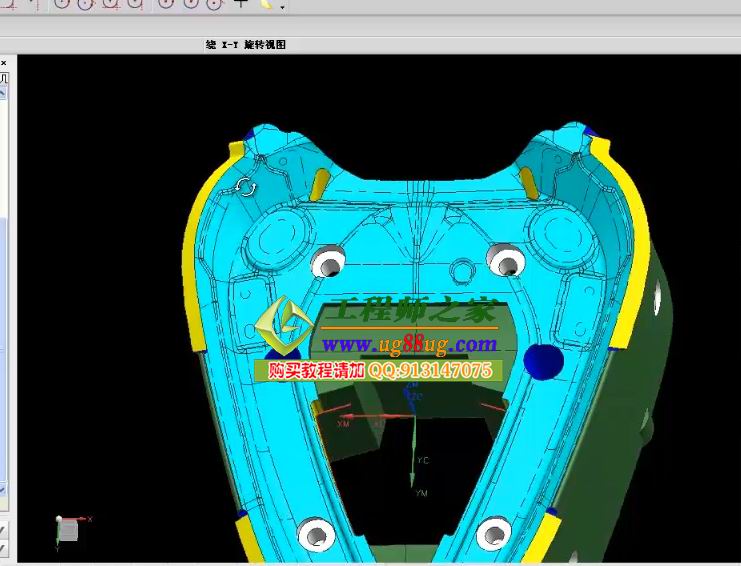Click the plus-sign icon in the top toolbar
Image resolution: width=741 pixels, height=566 pixels.
coord(240,4)
